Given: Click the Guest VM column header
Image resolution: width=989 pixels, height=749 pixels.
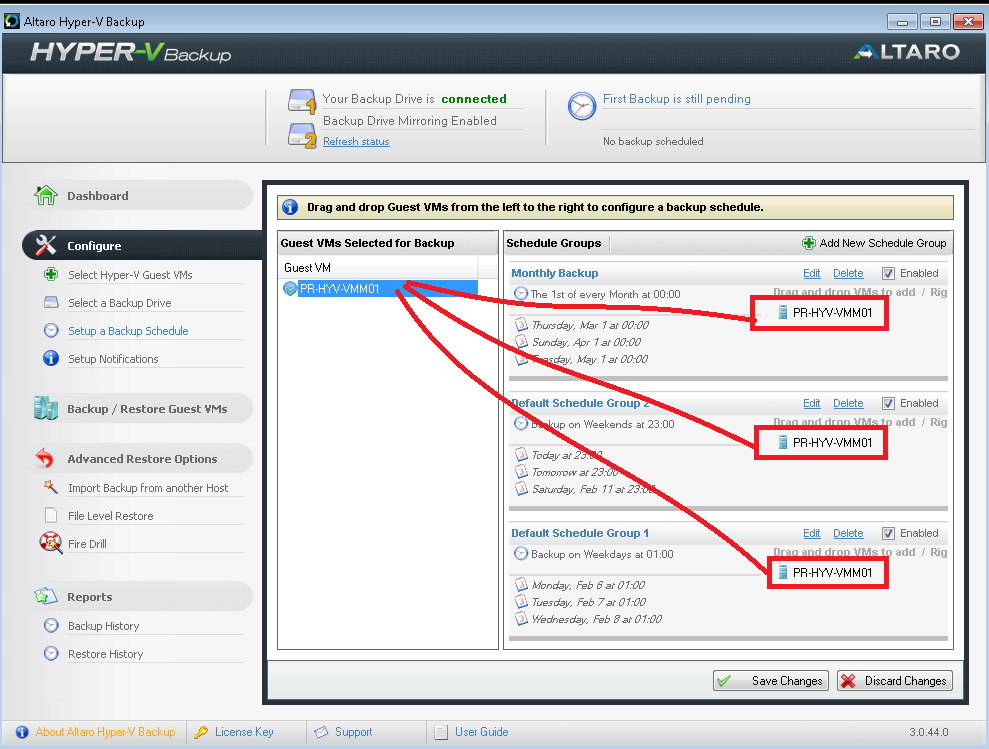Looking at the screenshot, I should tap(378, 268).
